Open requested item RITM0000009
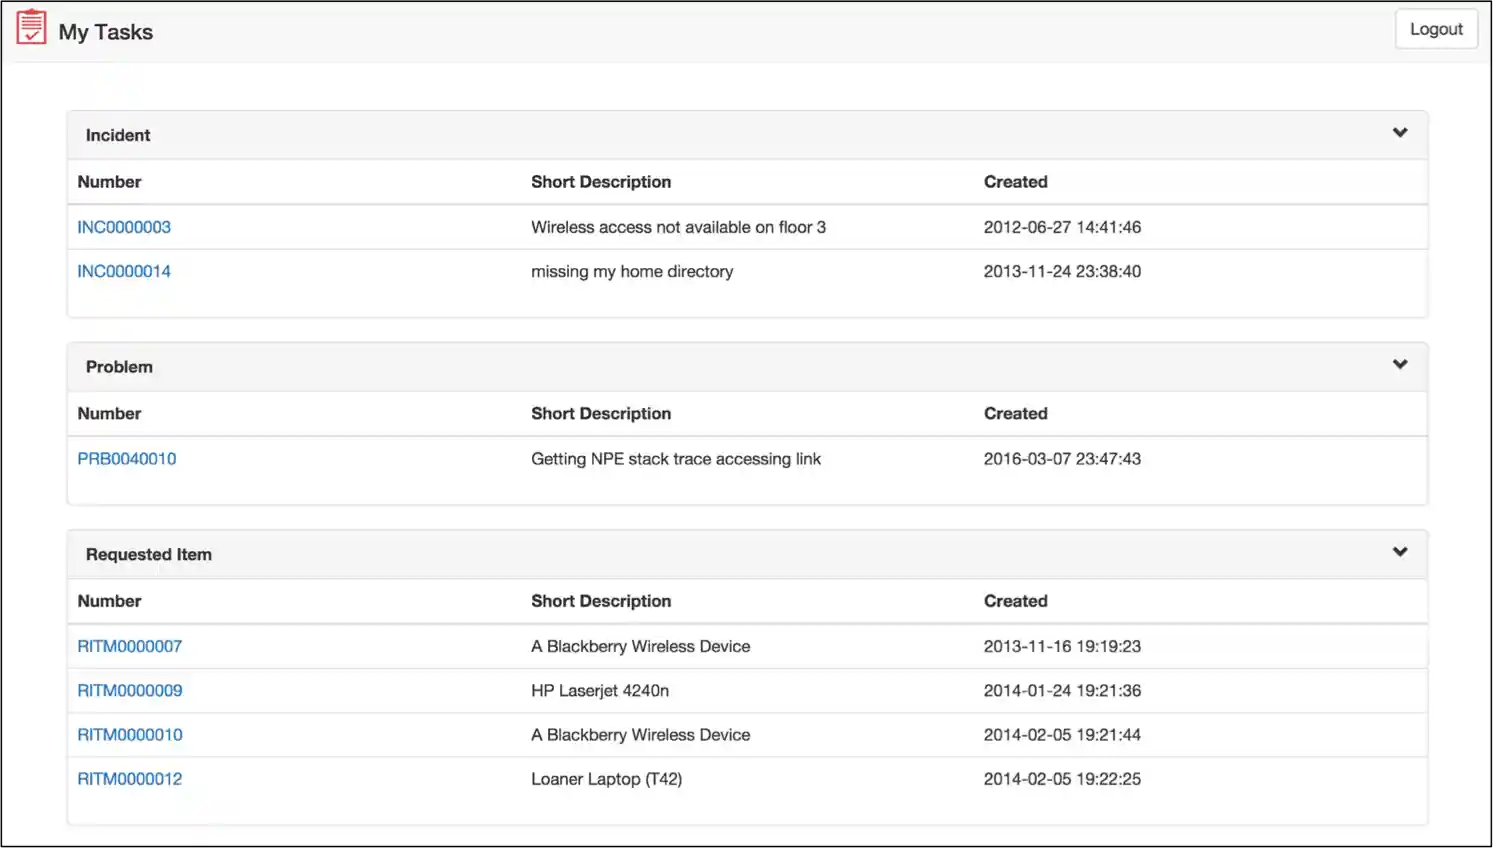1493x848 pixels. click(130, 690)
